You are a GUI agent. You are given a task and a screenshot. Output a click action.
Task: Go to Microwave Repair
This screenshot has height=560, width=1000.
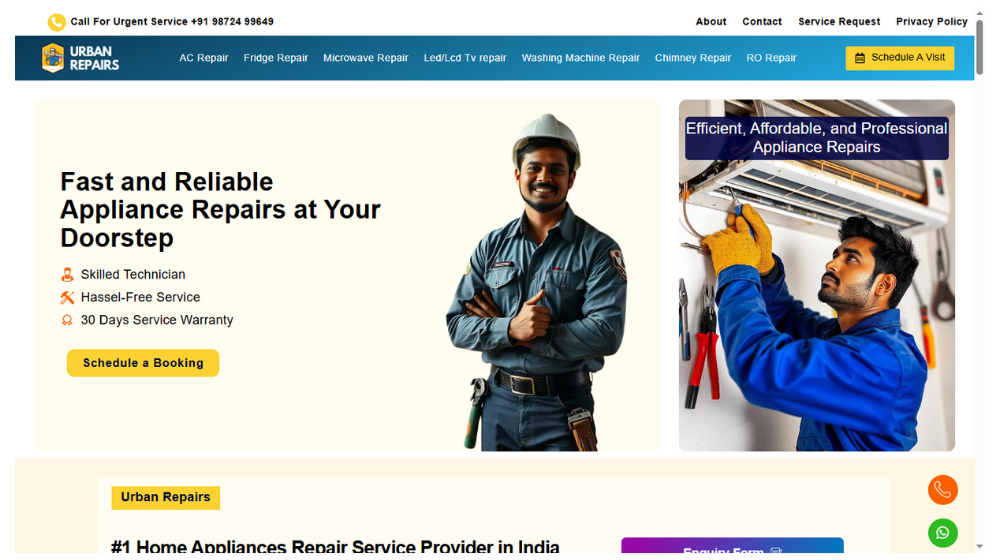365,58
